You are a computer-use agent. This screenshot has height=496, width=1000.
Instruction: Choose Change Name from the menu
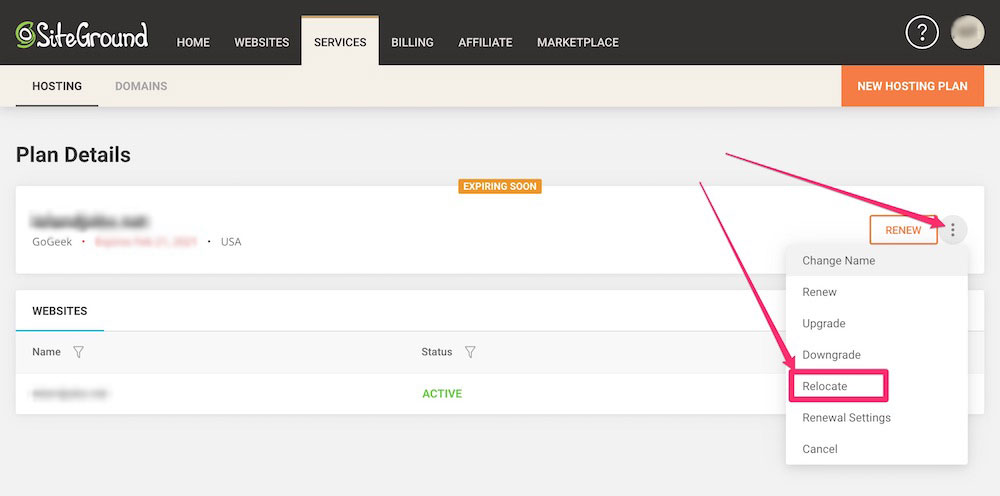tap(877, 261)
